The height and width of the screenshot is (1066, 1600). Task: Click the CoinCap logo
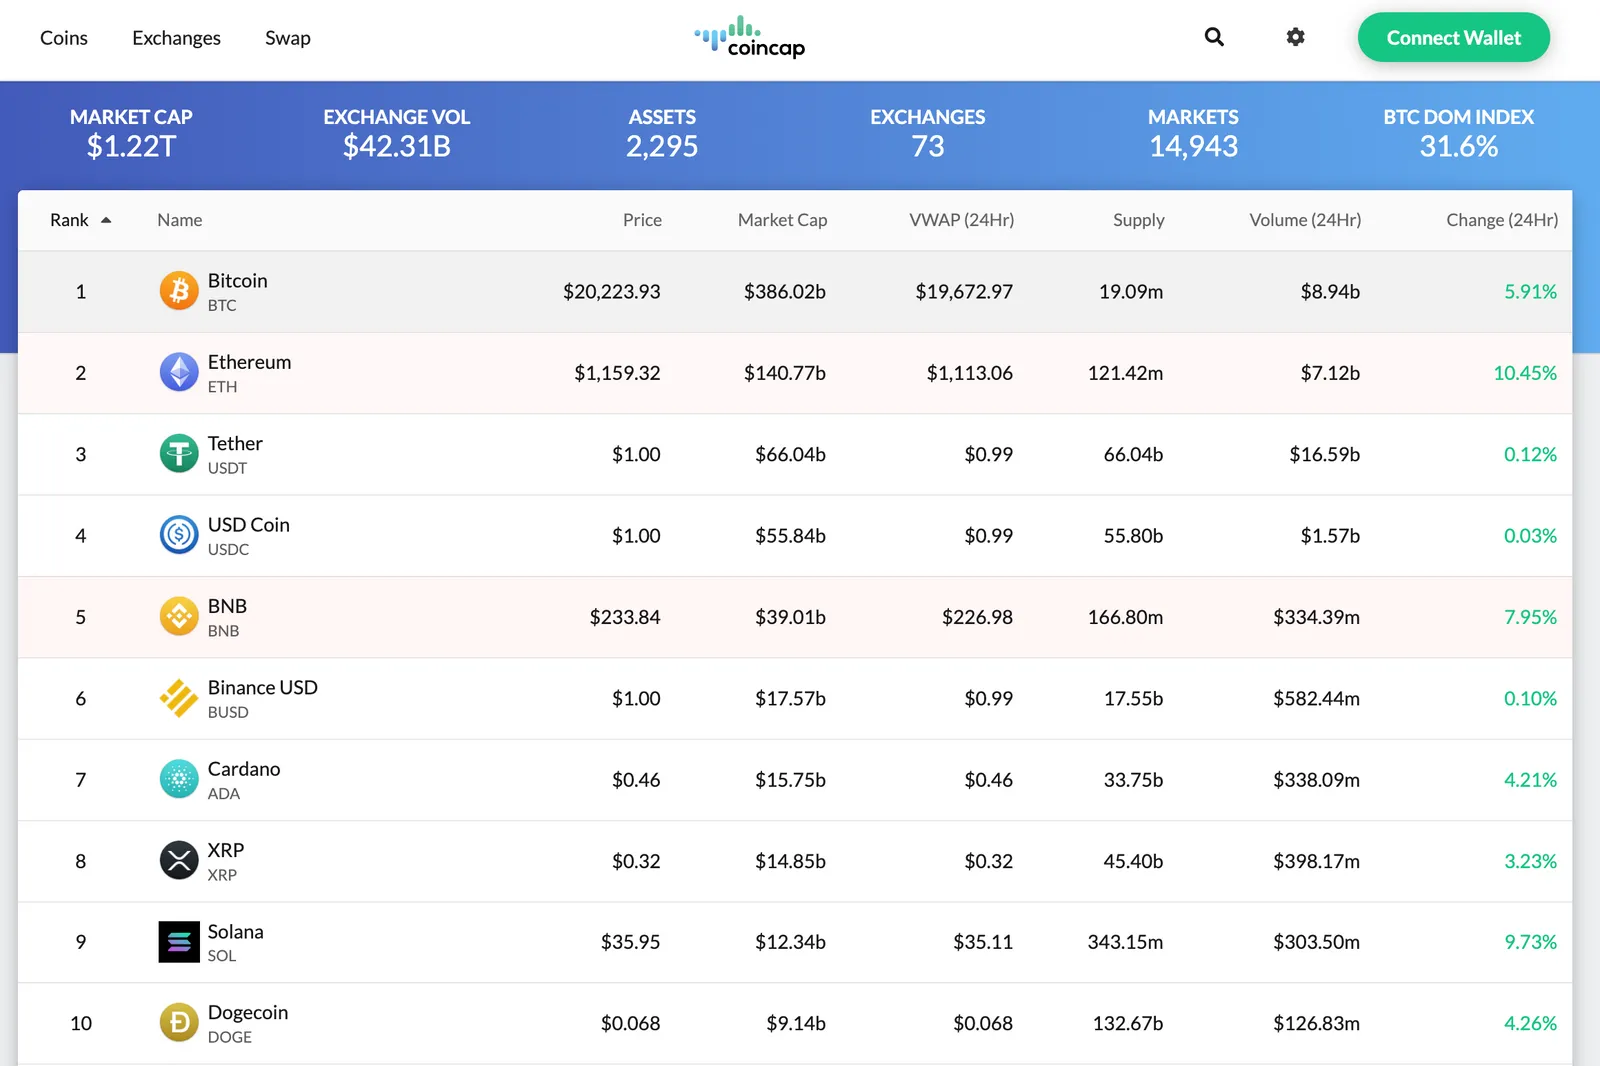coord(750,37)
